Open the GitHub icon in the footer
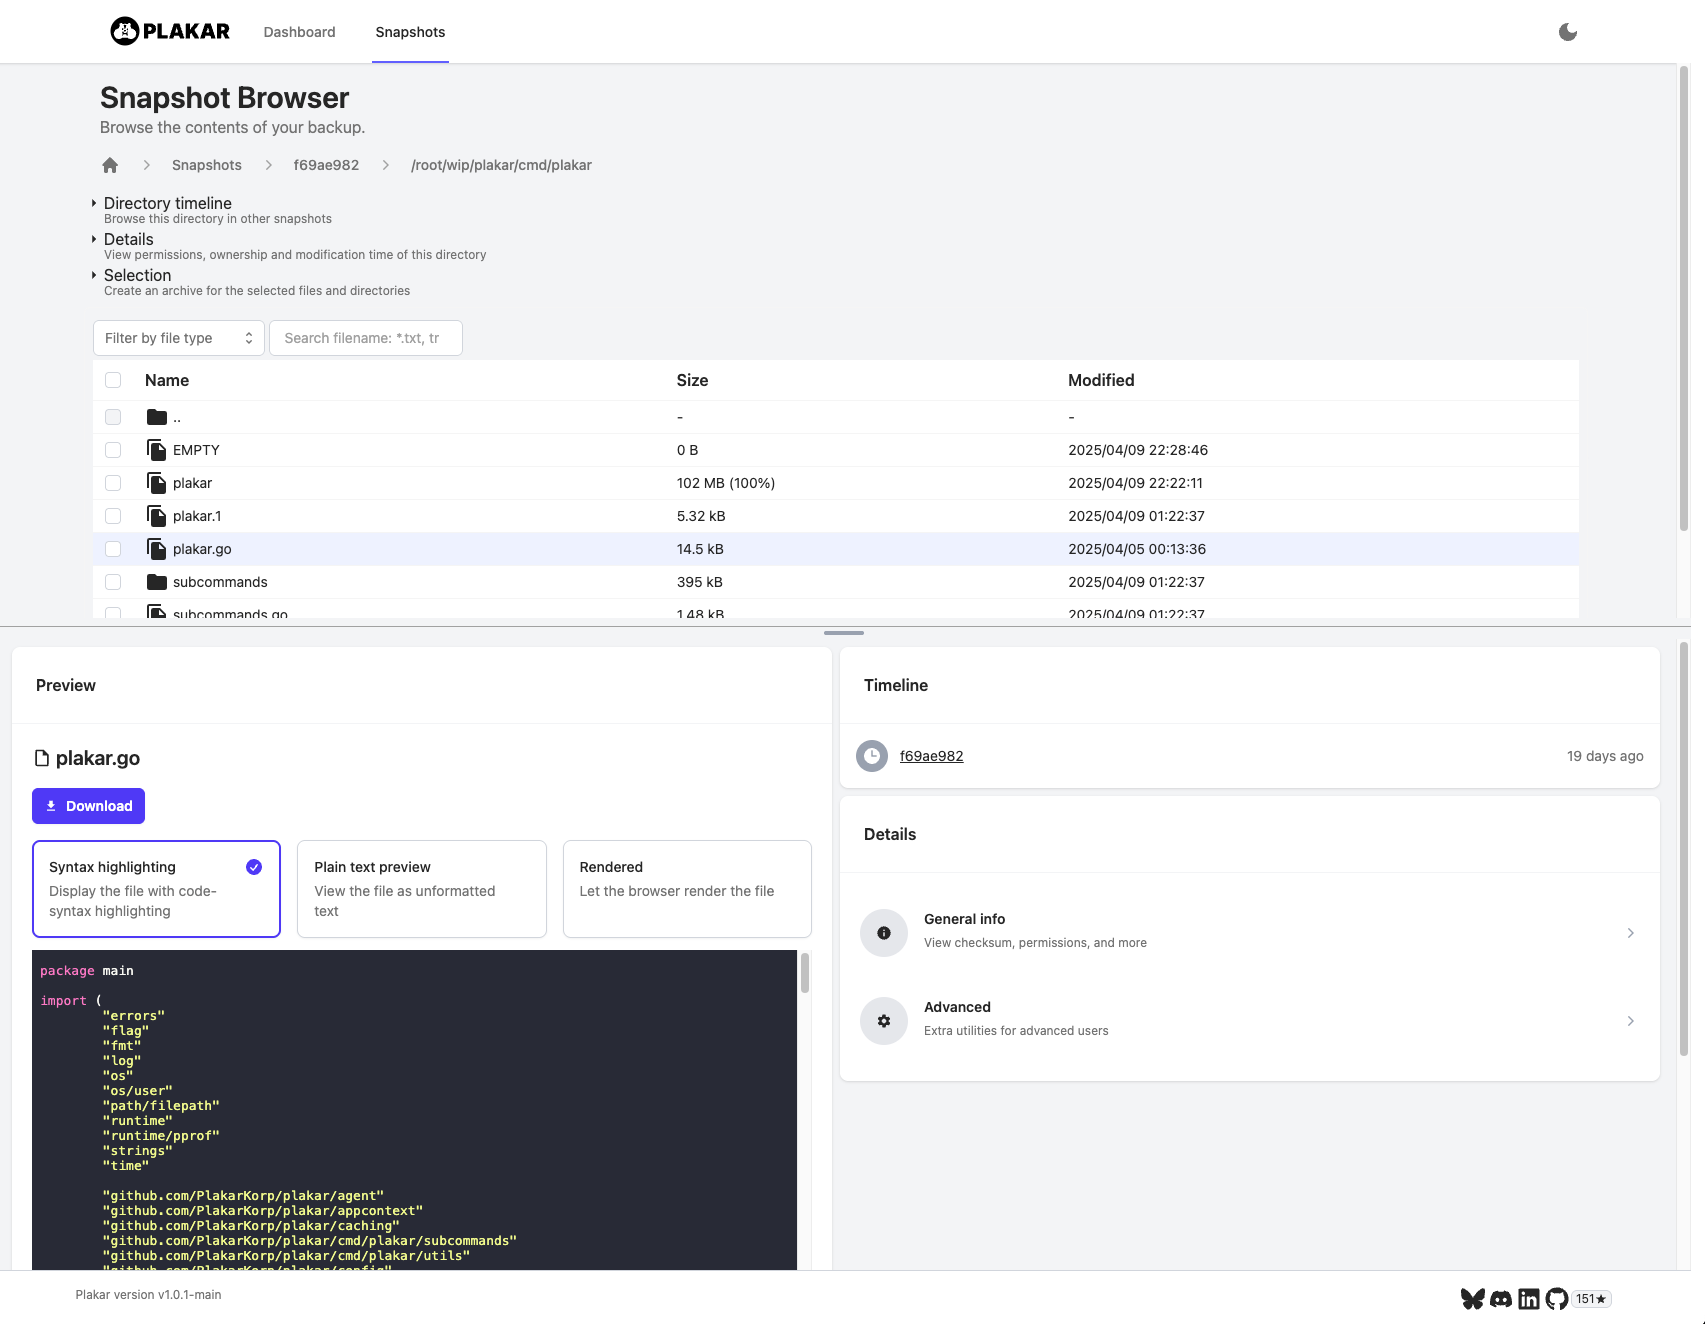Screen dimensions: 1705x1324 pos(1556,1299)
